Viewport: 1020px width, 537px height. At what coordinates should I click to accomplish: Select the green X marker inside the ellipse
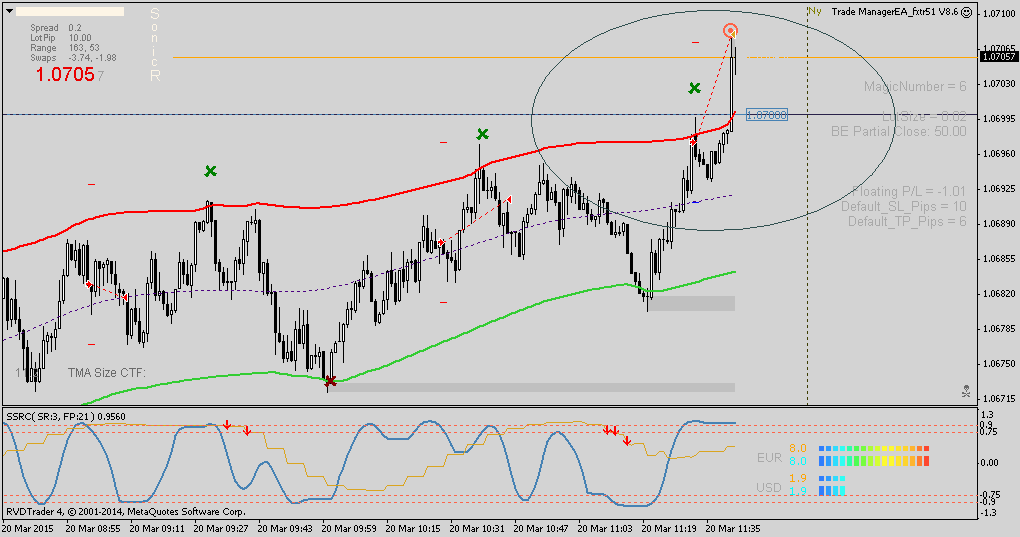coord(695,88)
